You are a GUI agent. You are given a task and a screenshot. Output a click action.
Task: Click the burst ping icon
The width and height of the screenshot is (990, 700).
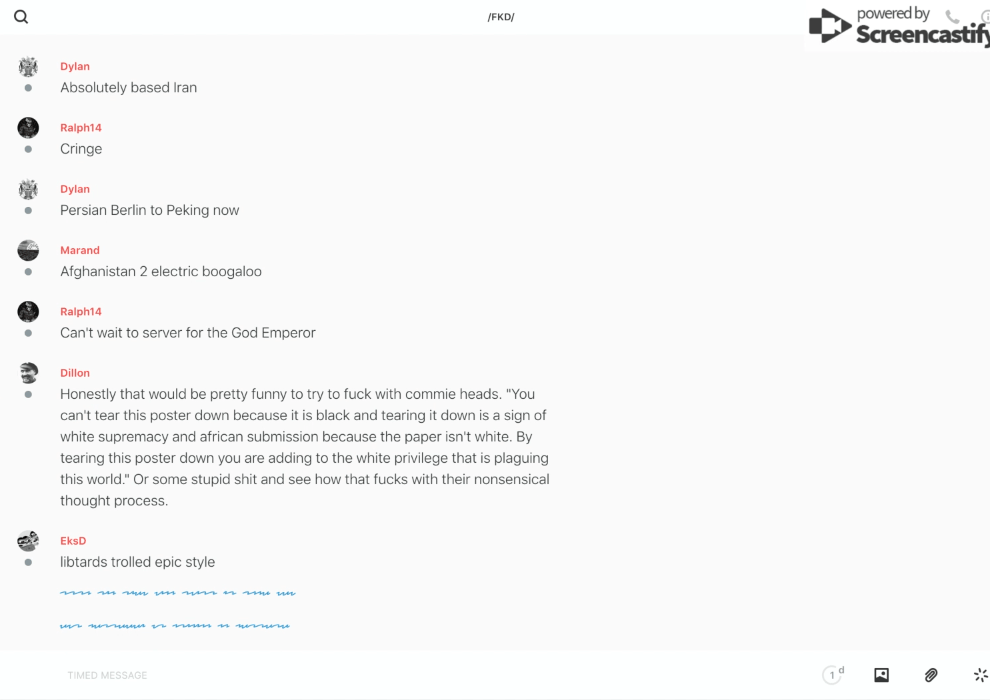click(980, 675)
